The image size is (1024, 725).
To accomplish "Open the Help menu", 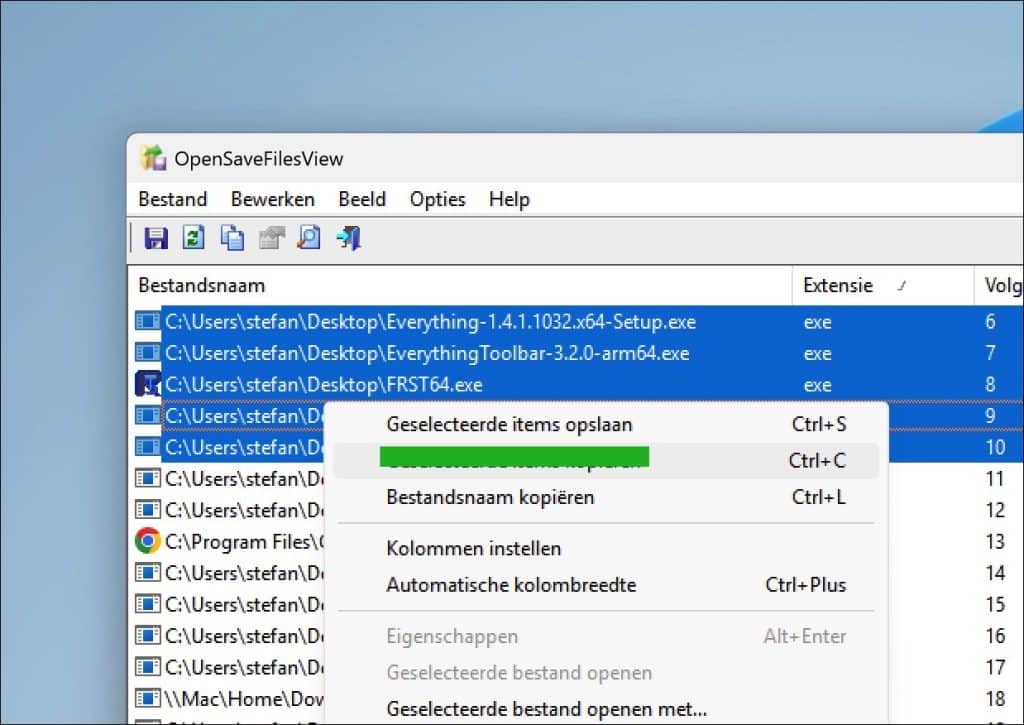I will click(x=509, y=199).
